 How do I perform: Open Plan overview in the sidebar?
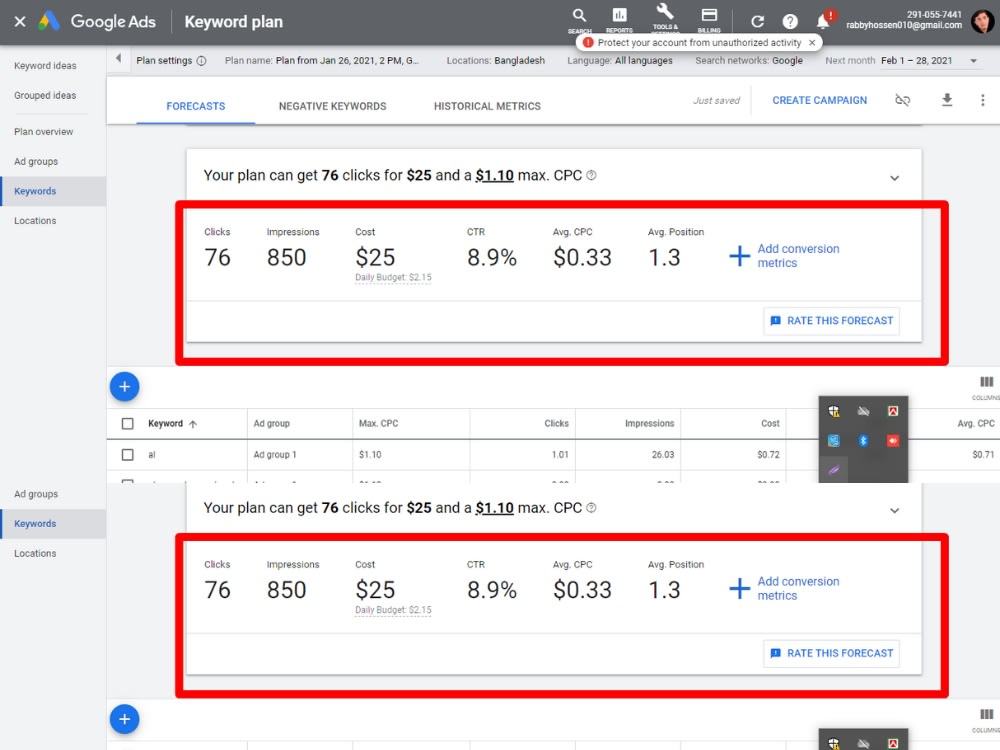44,132
